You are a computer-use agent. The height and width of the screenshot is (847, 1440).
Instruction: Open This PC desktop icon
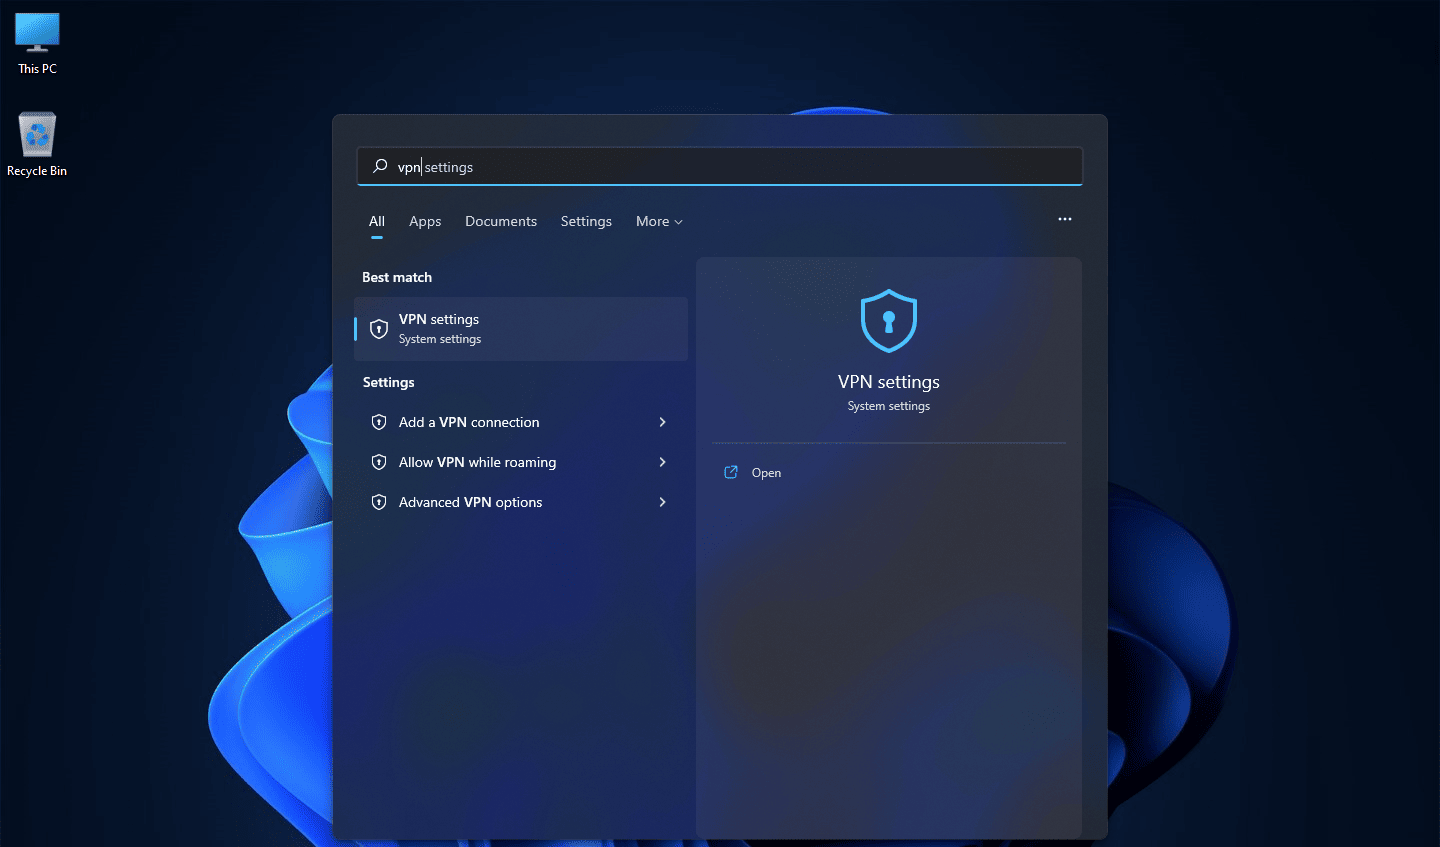(37, 44)
